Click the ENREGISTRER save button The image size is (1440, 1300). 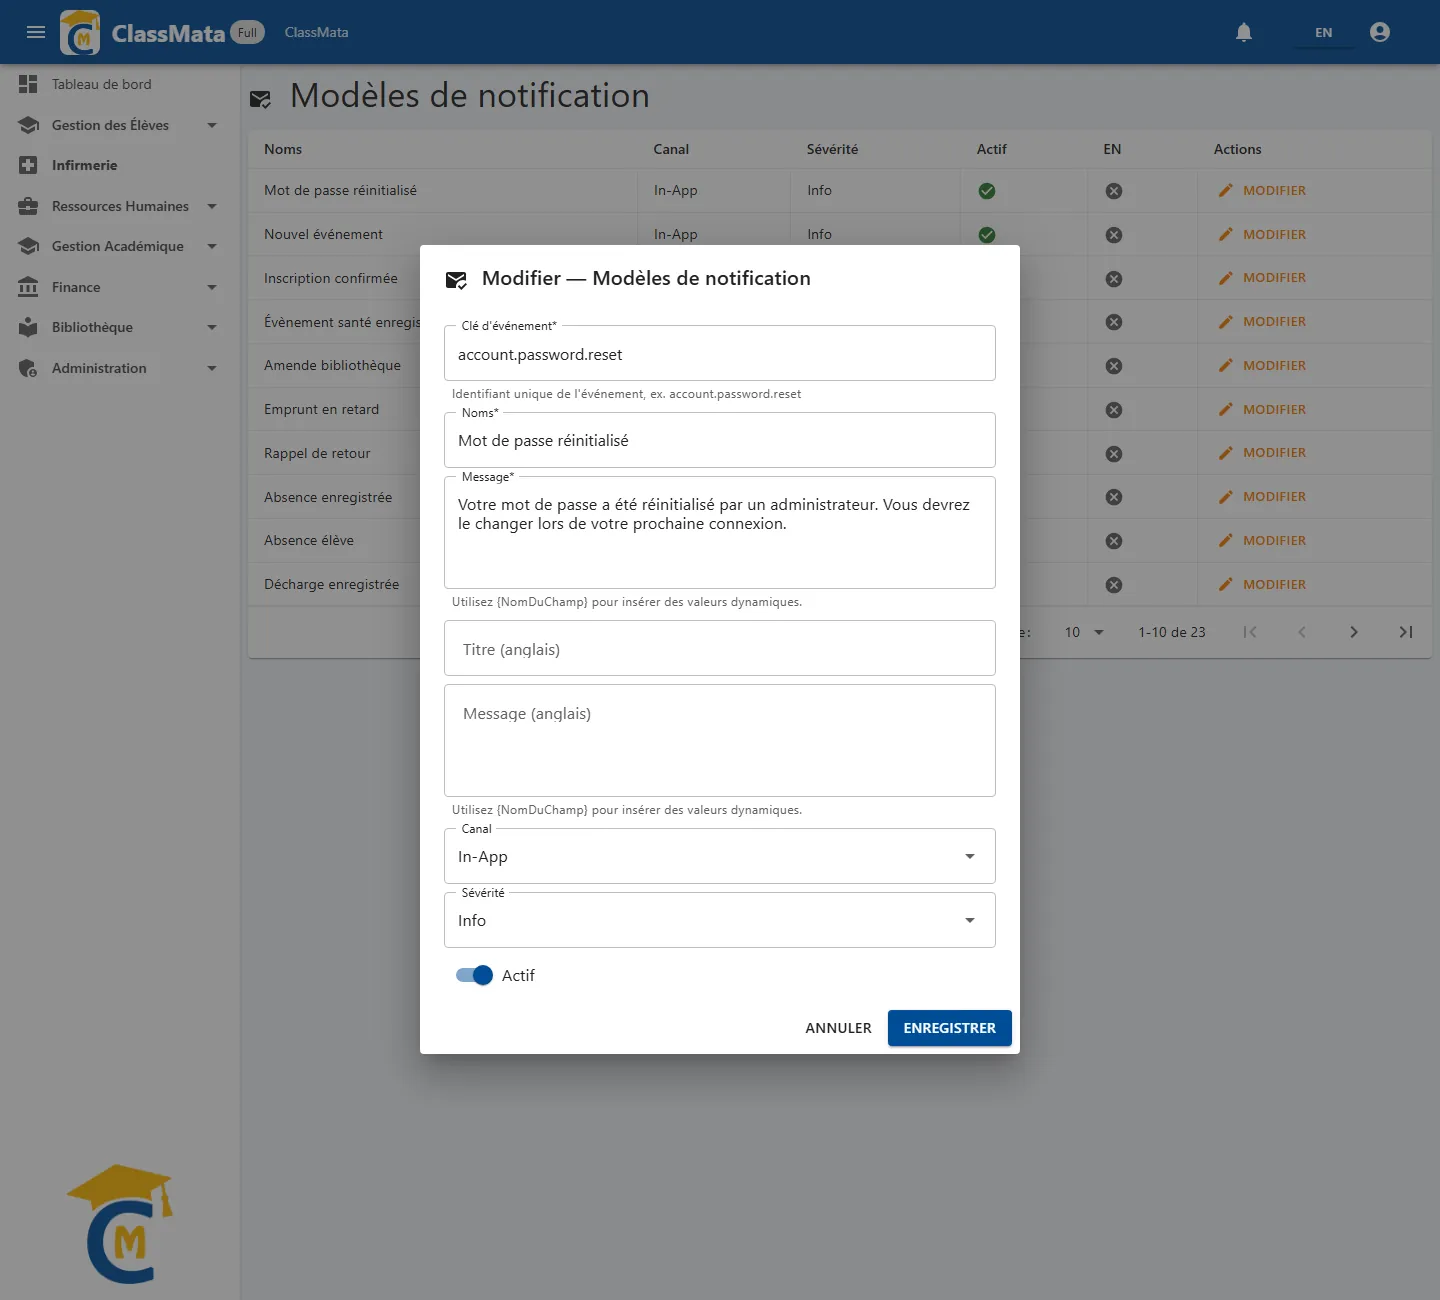point(950,1028)
